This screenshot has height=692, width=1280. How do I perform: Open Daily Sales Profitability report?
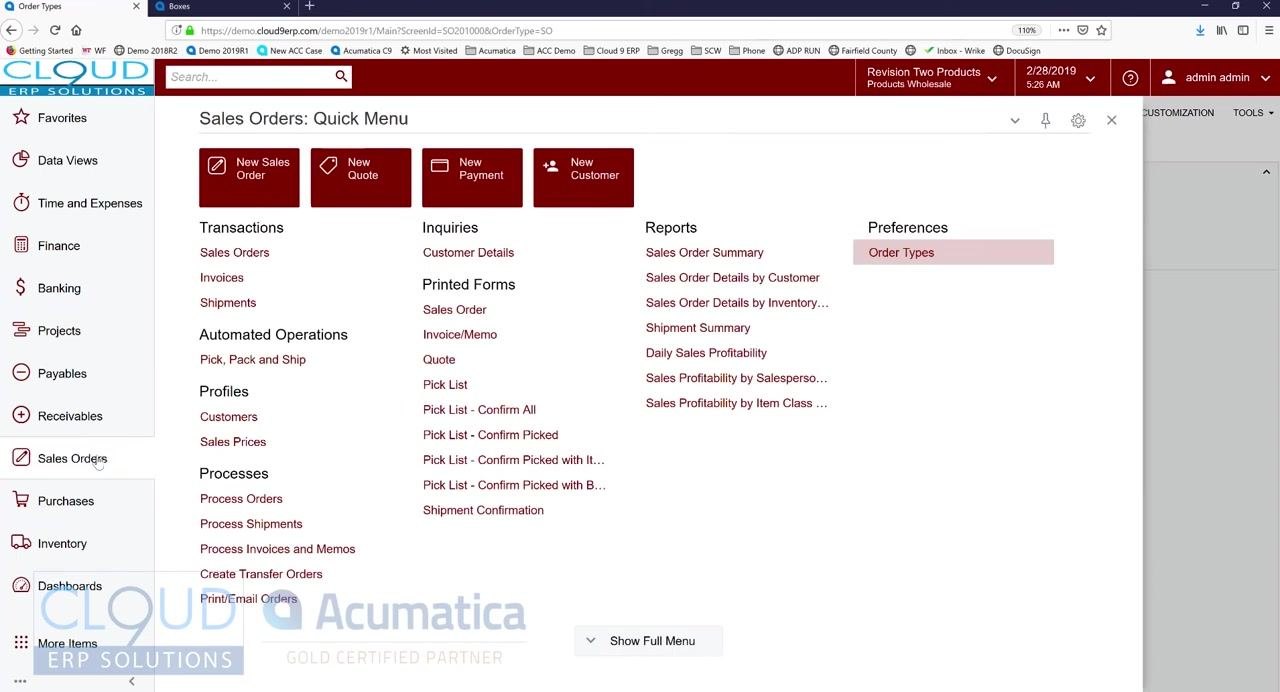point(706,353)
